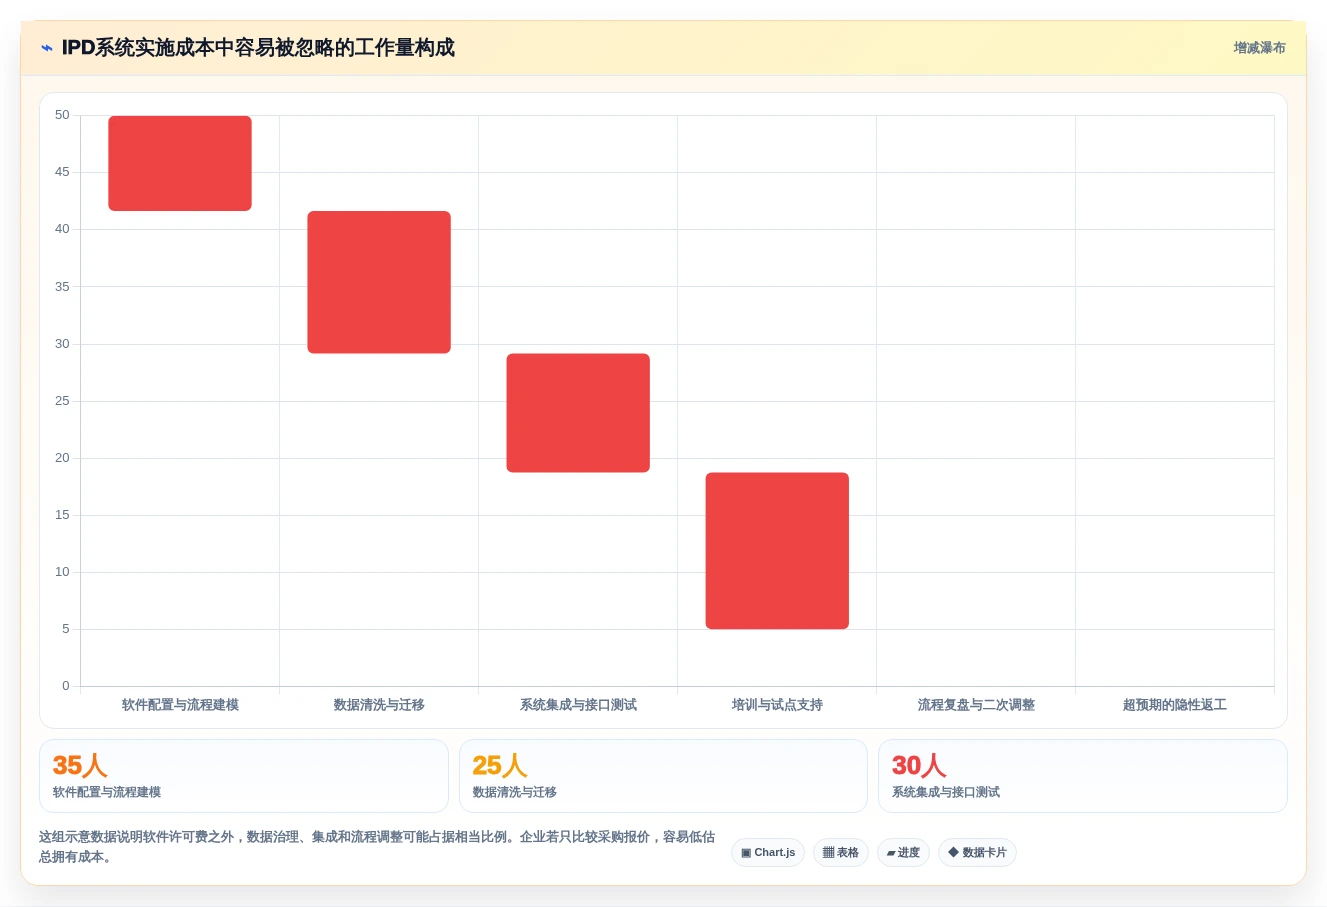Click x-axis label 系统集成与接口测试
Screen dimensions: 1327x907
click(x=578, y=705)
